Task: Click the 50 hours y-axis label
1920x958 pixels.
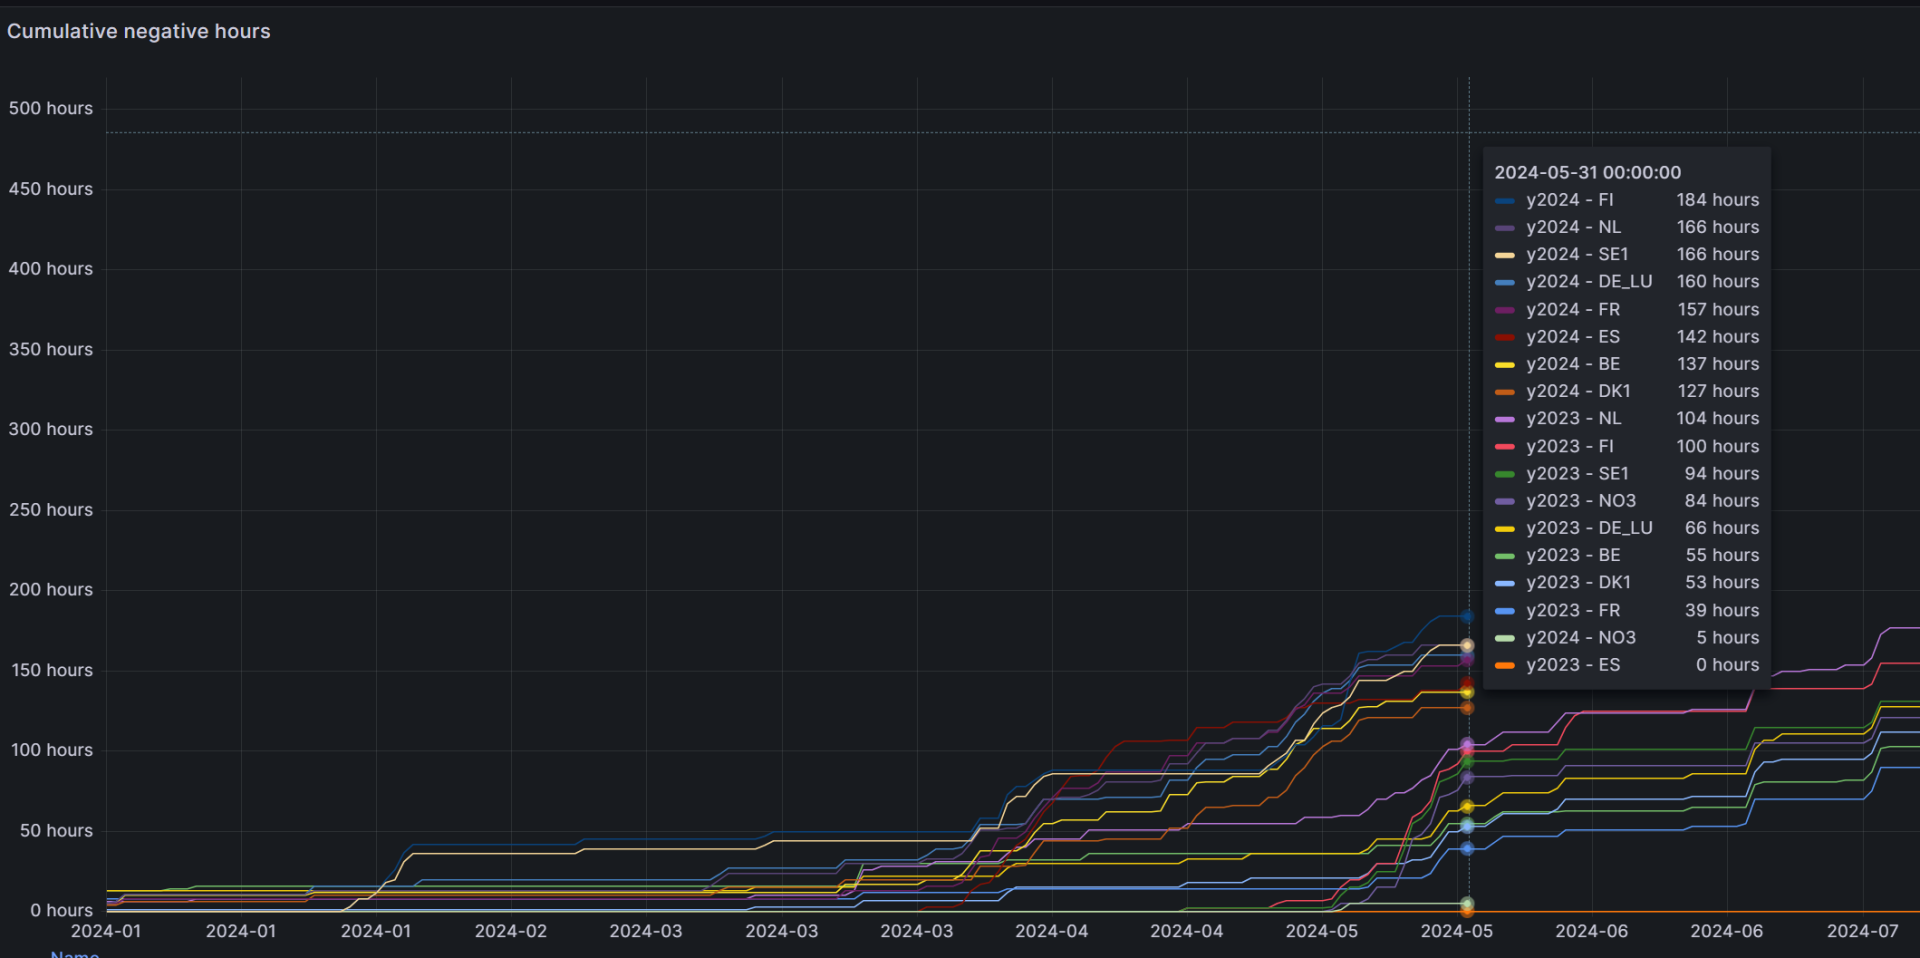Action: tap(56, 831)
